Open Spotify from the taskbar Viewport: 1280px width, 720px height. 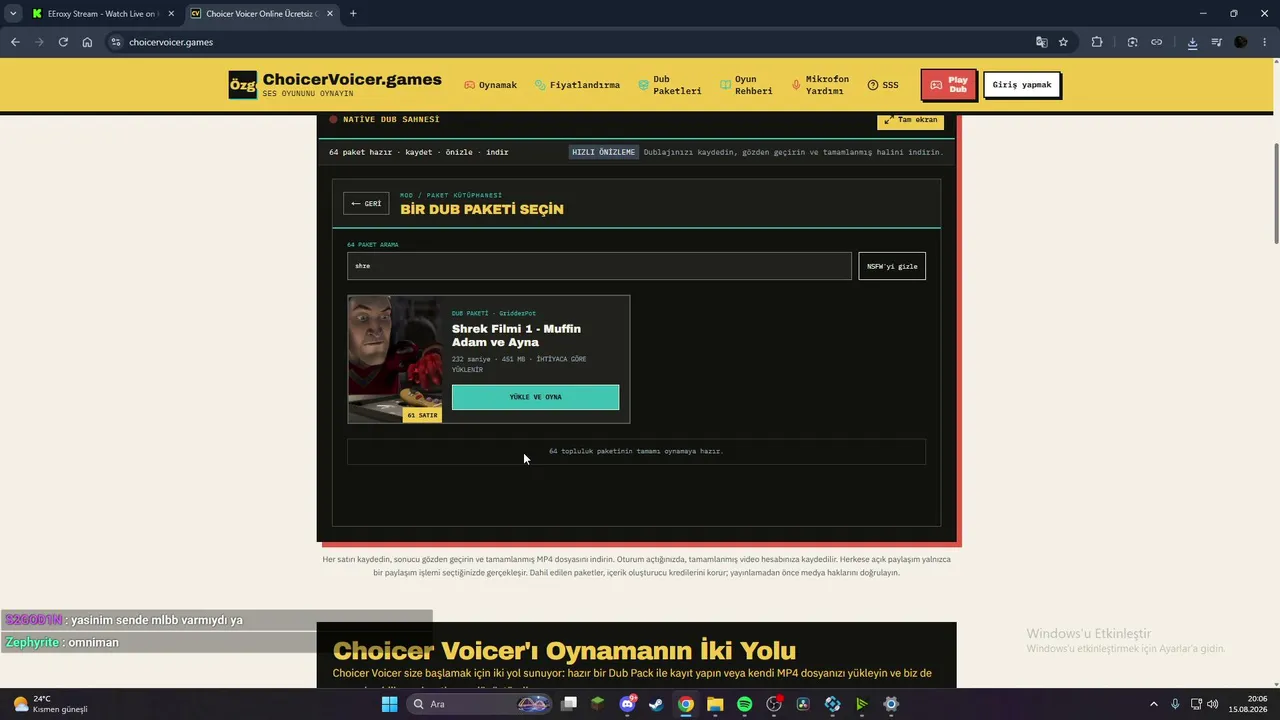click(x=744, y=704)
